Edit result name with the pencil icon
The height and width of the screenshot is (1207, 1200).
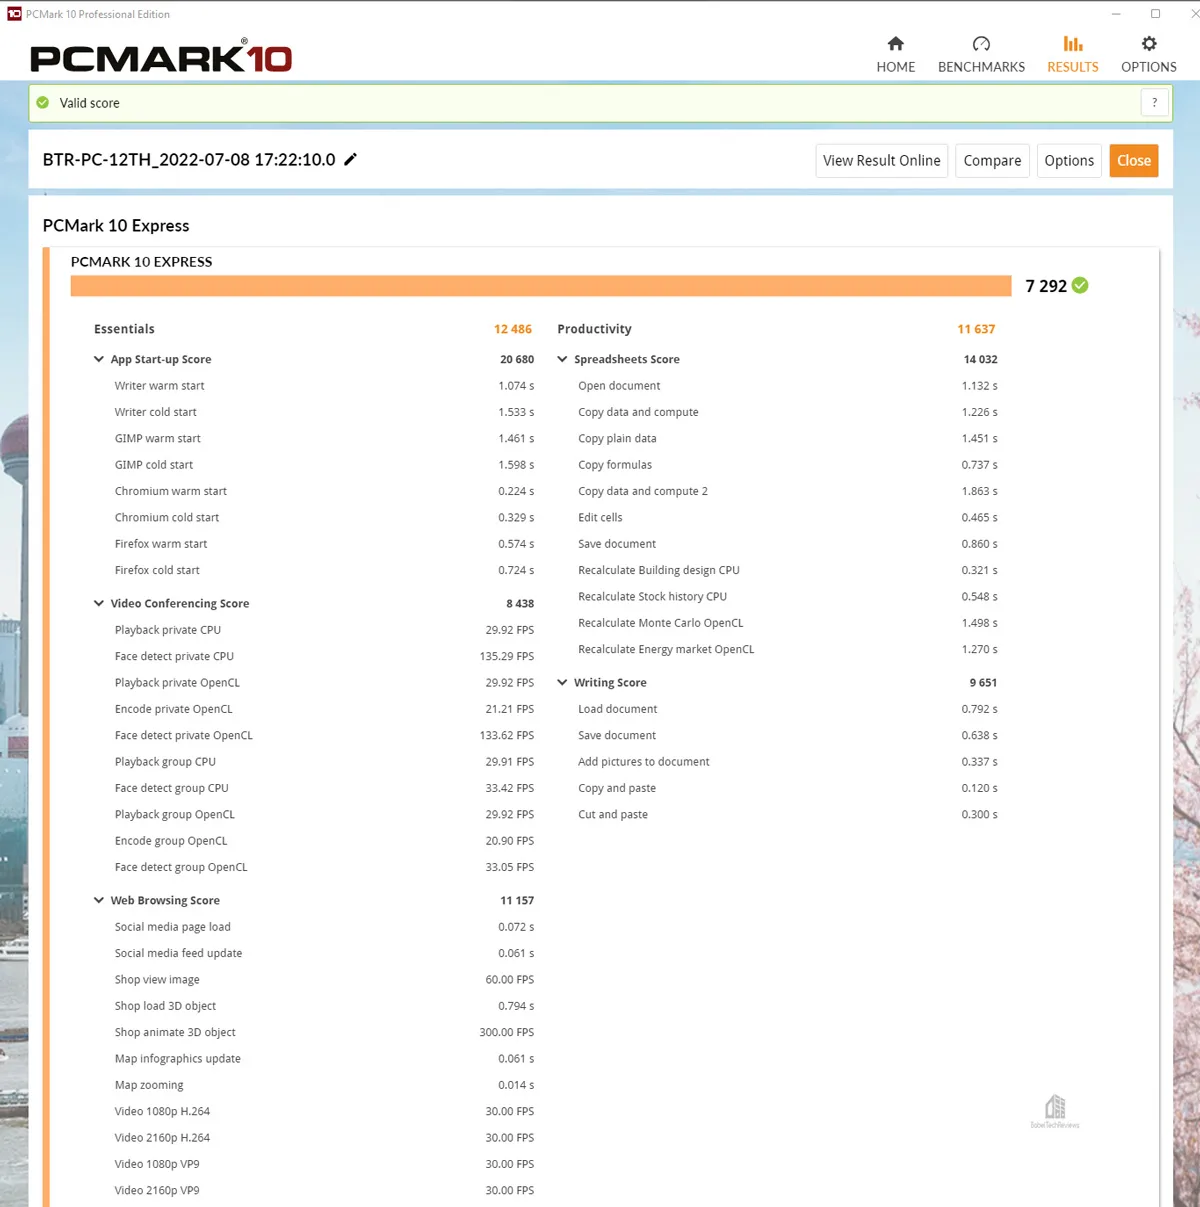coord(350,159)
